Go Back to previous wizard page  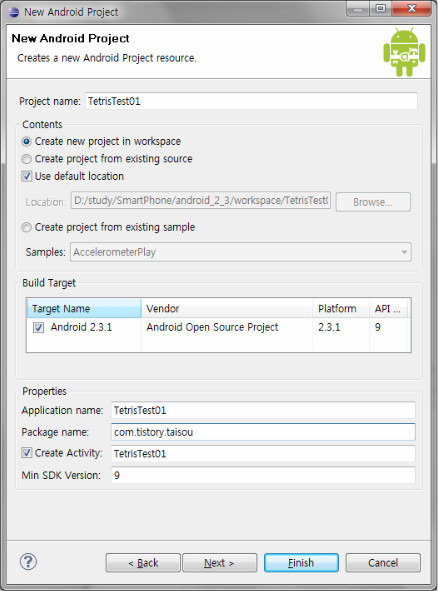click(x=143, y=563)
